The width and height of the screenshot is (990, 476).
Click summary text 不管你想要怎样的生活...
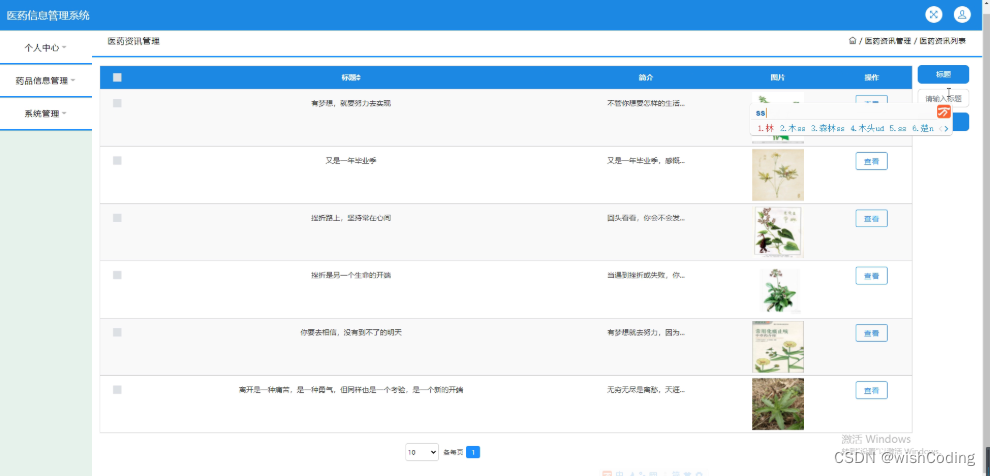645,103
